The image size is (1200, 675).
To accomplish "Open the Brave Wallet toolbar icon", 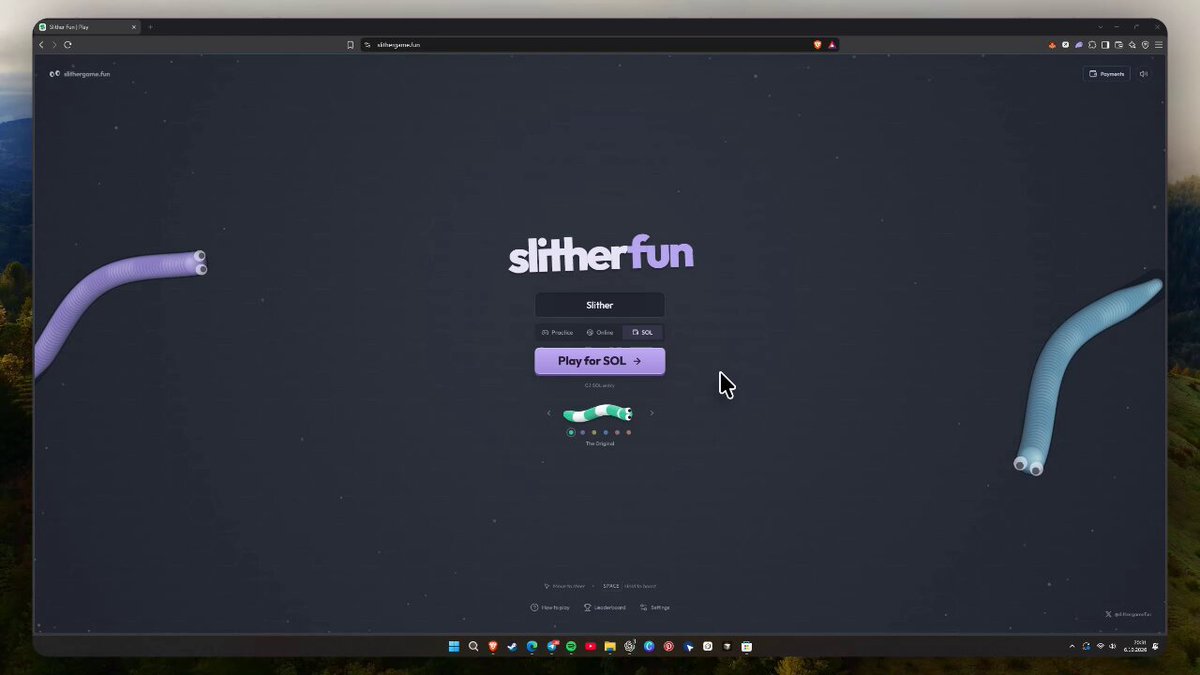I will pos(1119,45).
